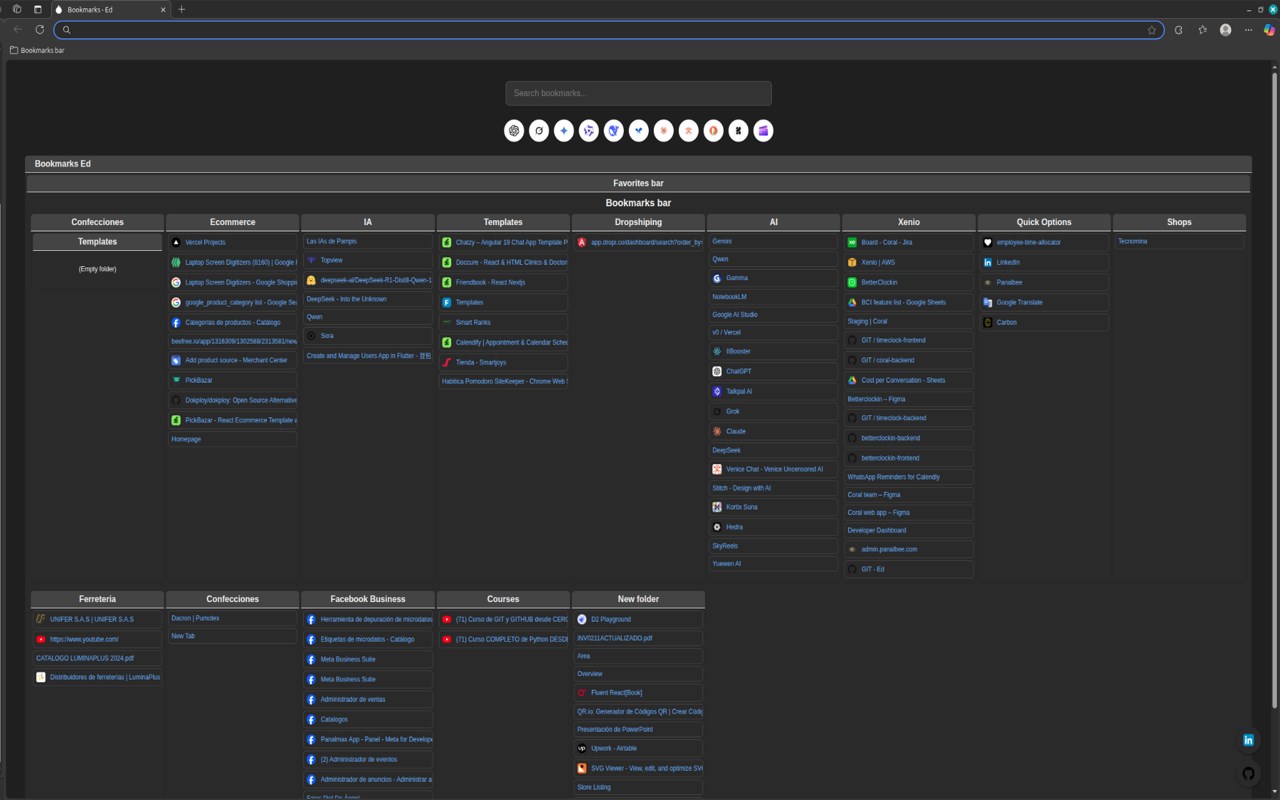Close the Bookmarks - Ed tab
Viewport: 1280px width, 800px height.
click(163, 9)
